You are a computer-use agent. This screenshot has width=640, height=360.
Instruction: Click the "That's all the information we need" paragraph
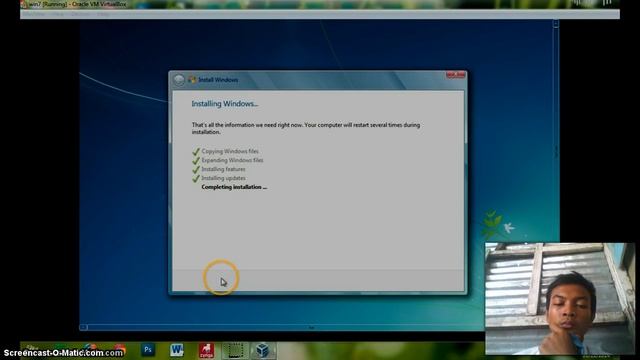coord(306,128)
